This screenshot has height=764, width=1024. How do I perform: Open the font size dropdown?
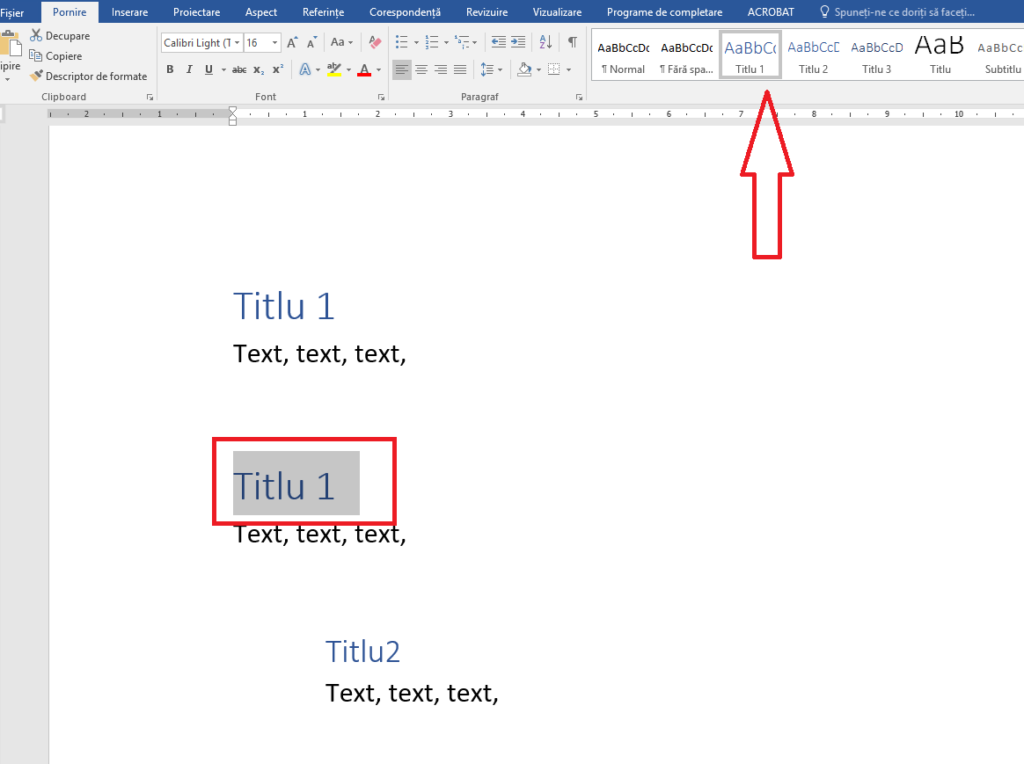coord(275,43)
